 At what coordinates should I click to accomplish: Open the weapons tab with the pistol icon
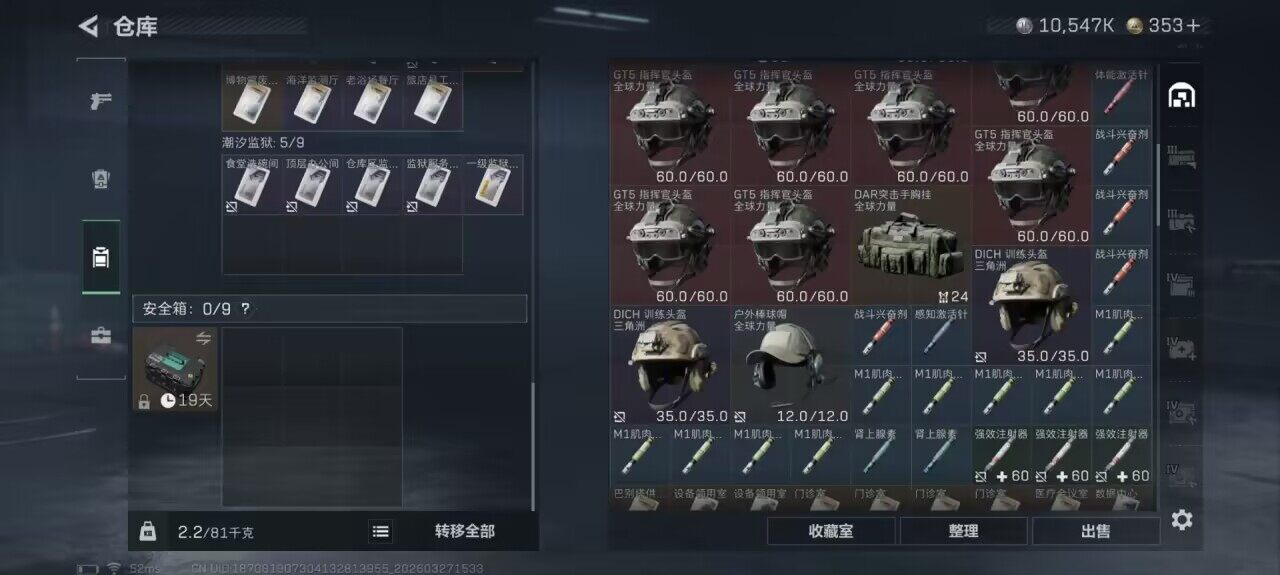click(x=101, y=101)
